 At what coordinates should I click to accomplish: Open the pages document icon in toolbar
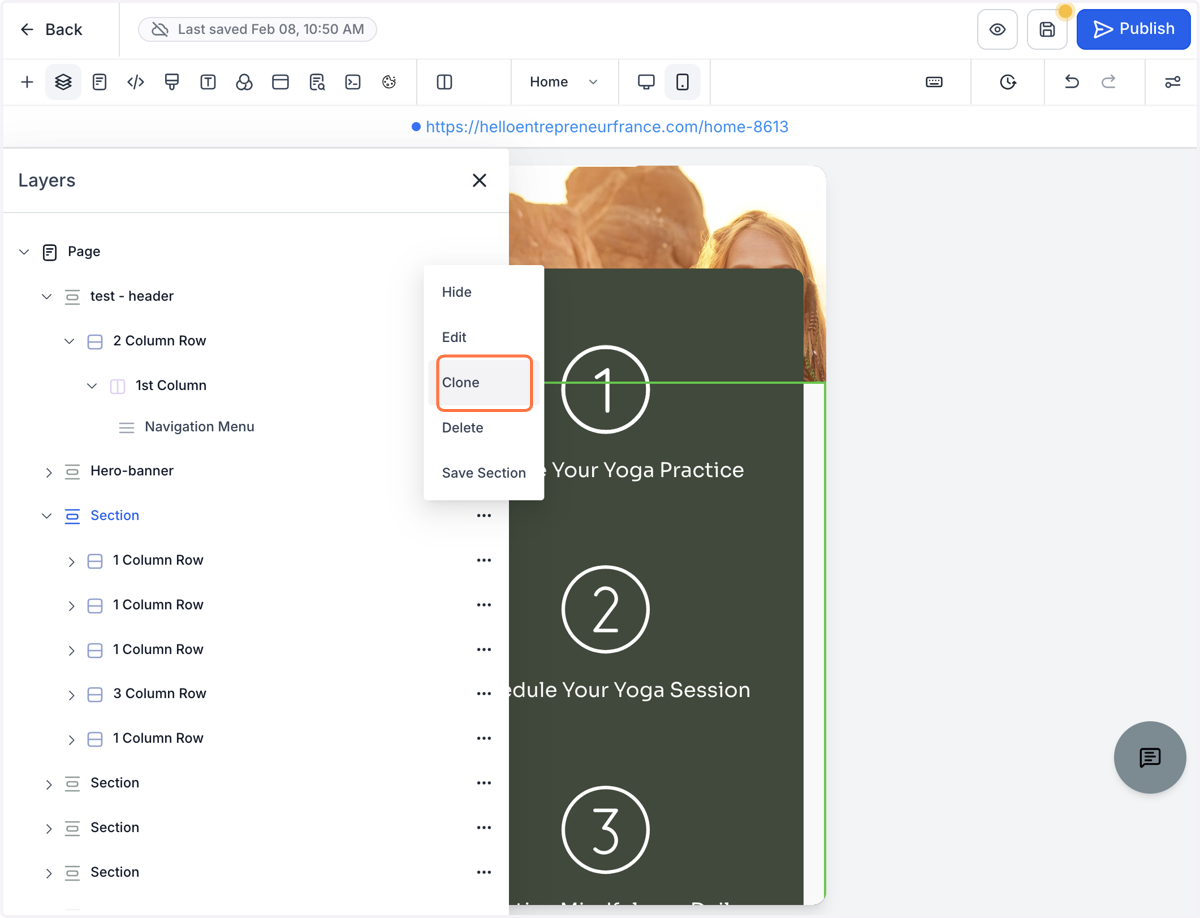(99, 82)
